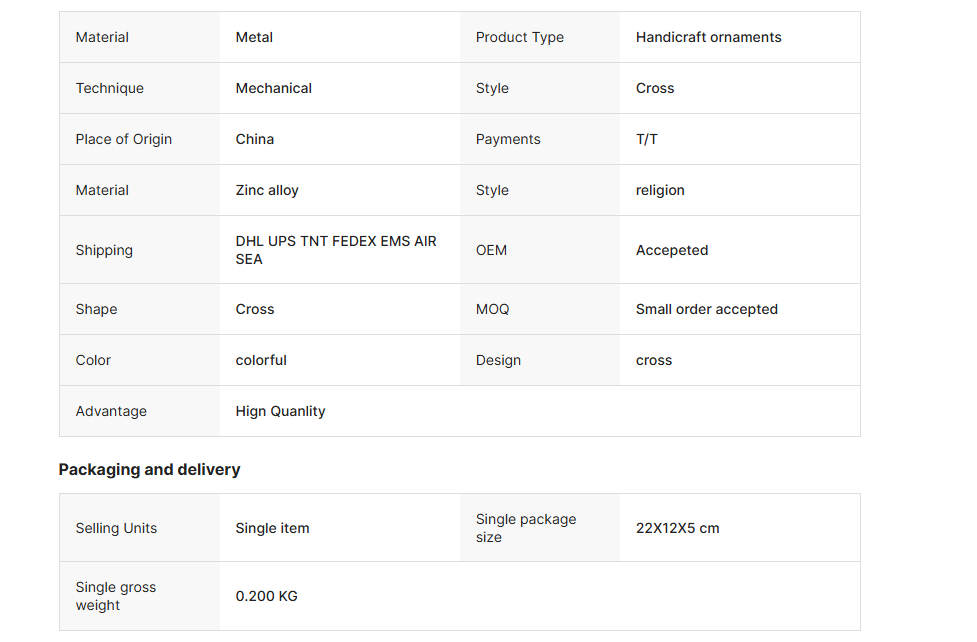Select the "China" origin value

[x=254, y=139]
